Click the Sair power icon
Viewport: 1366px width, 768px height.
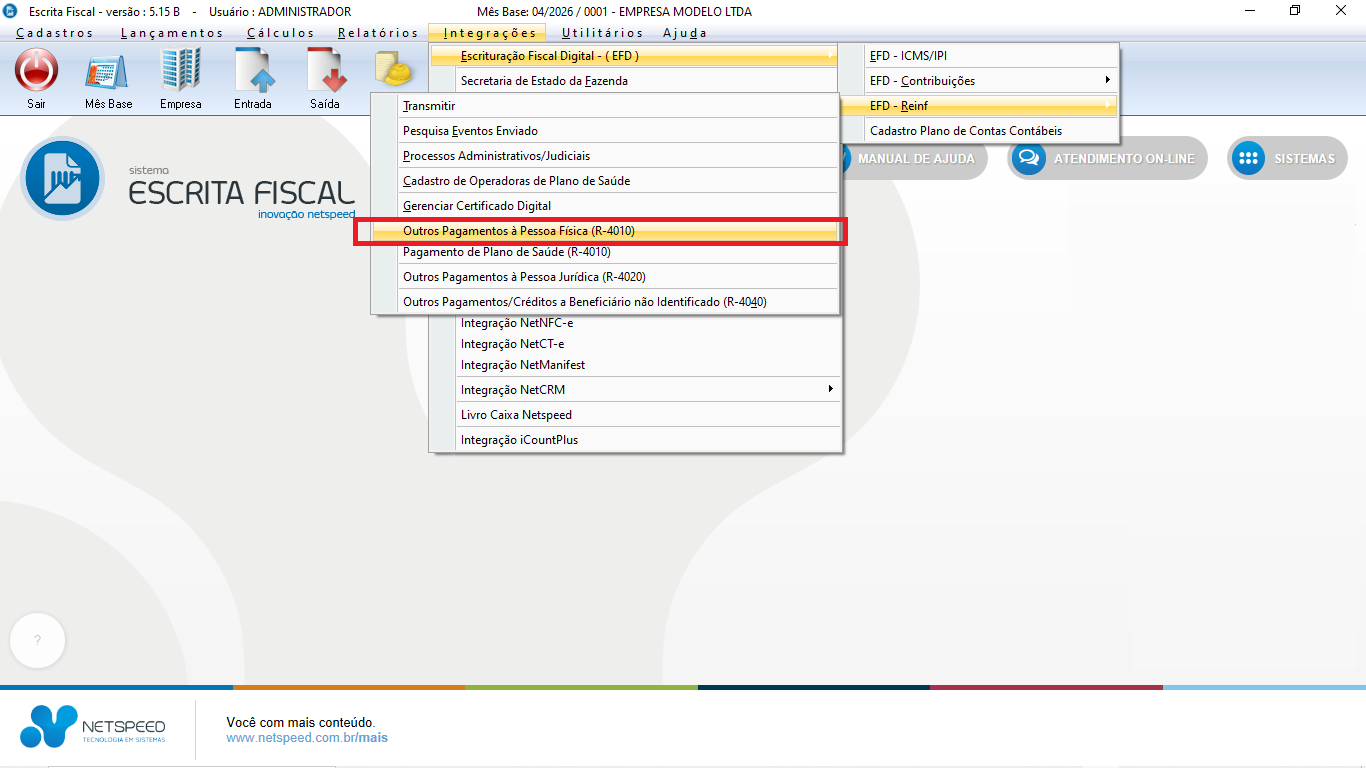pos(36,72)
